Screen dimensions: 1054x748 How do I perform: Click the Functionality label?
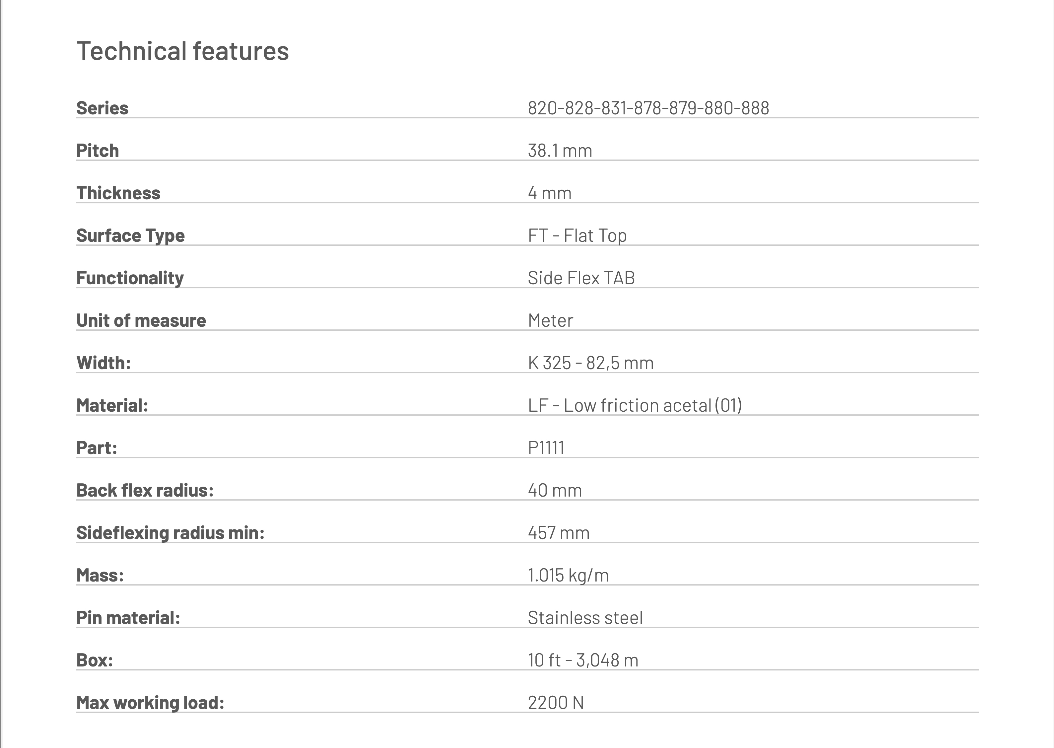(x=130, y=278)
